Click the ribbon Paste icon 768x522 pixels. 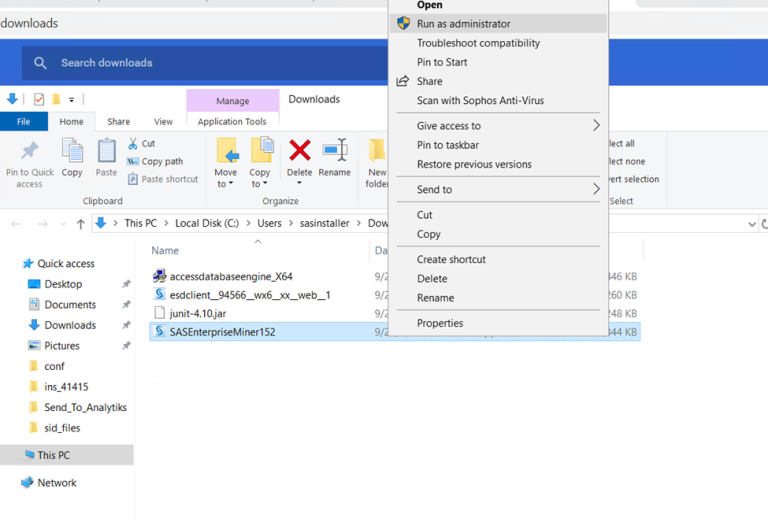point(106,150)
